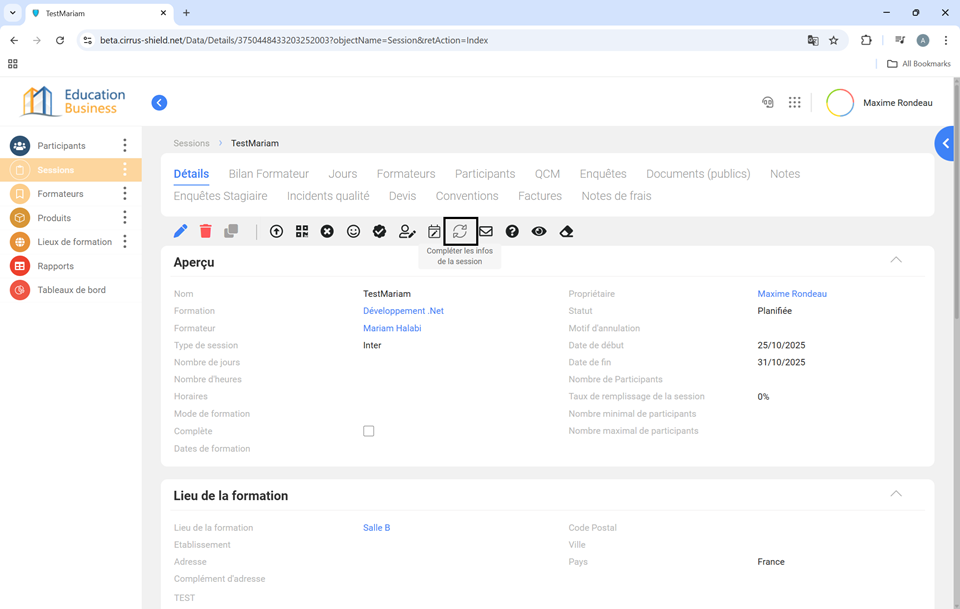Viewport: 960px width, 609px height.
Task: Toggle the Complète checkbox
Action: (x=369, y=431)
